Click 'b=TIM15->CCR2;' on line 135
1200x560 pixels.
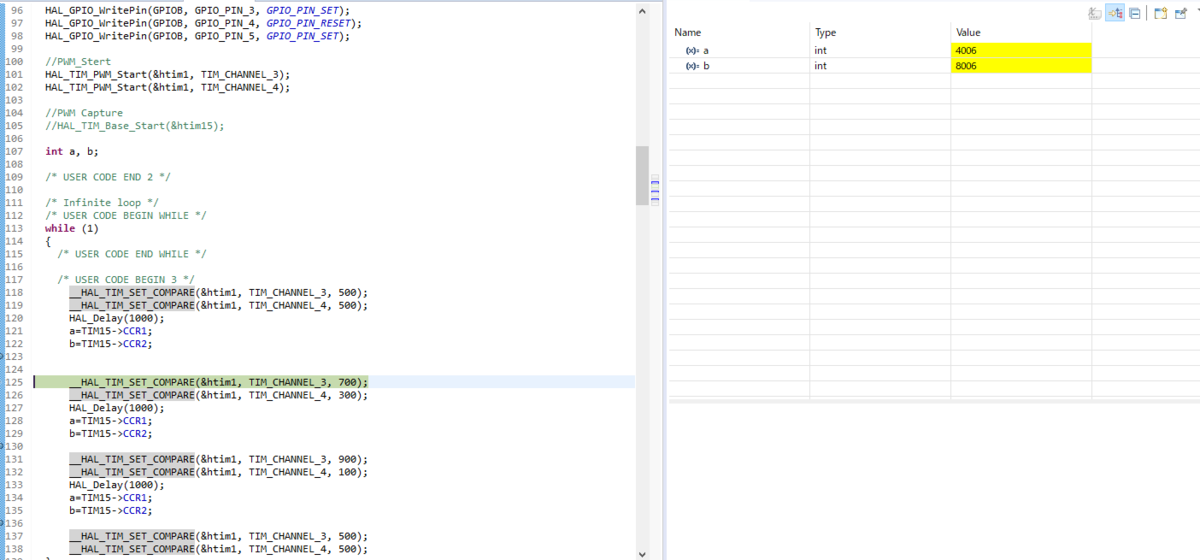(x=111, y=510)
